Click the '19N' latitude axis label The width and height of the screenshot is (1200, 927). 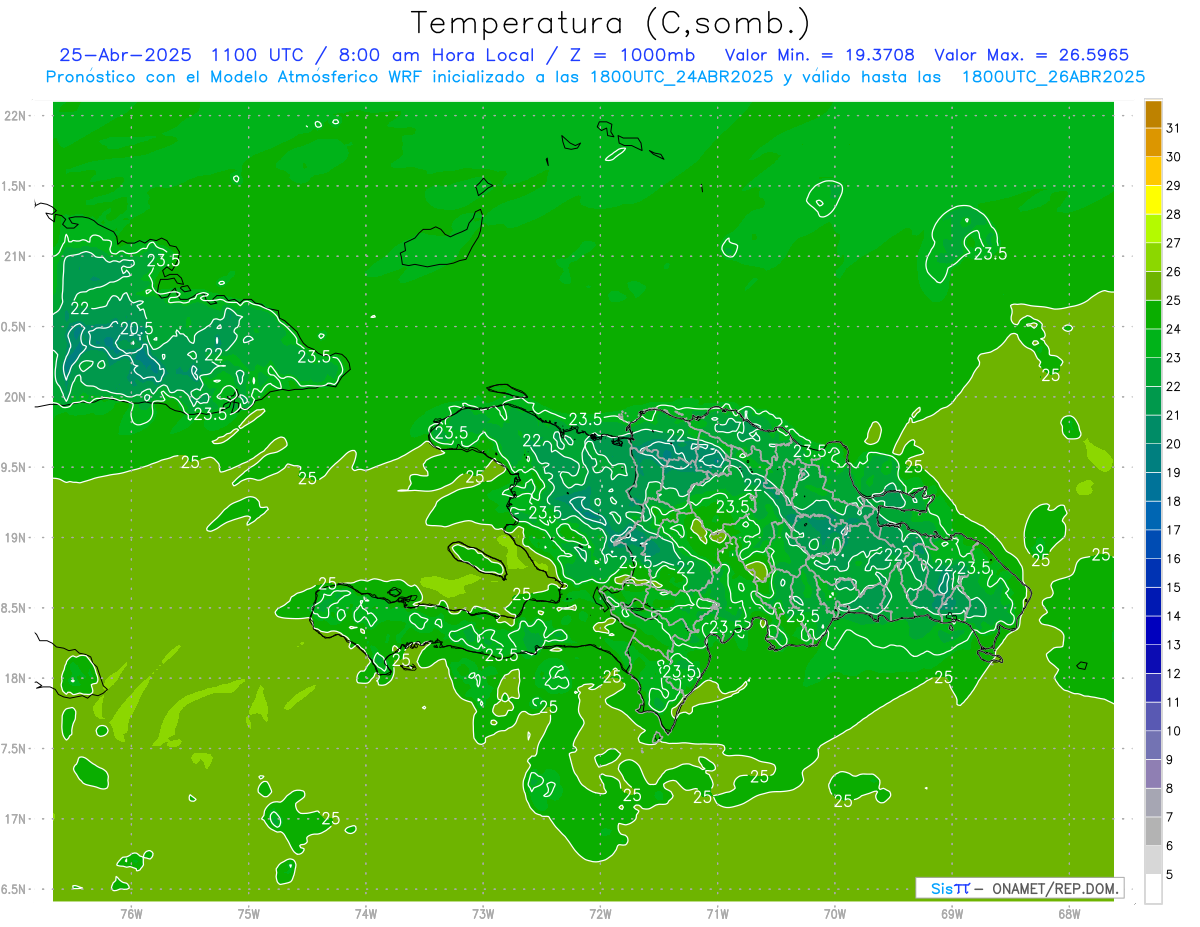(x=16, y=538)
